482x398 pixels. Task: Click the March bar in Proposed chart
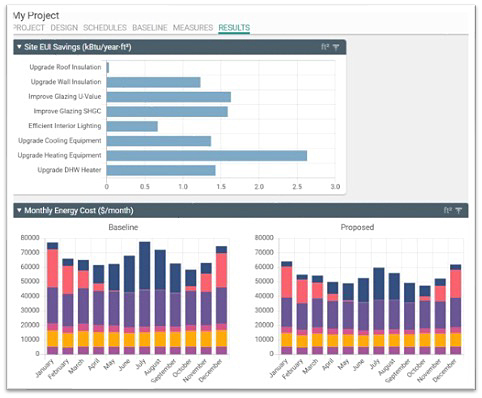coord(317,315)
